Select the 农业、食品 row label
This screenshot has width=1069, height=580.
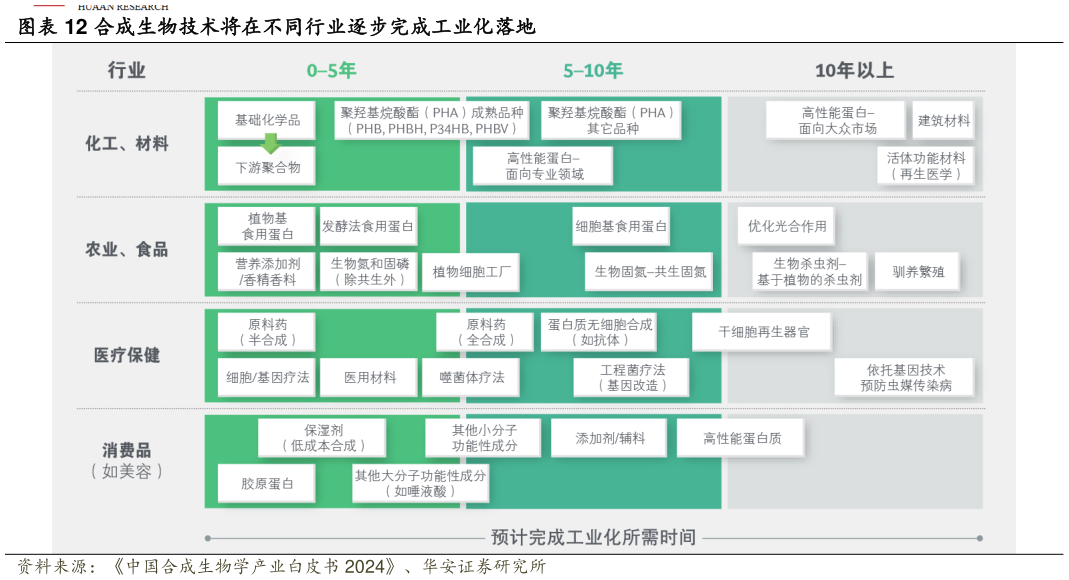[x=126, y=249]
